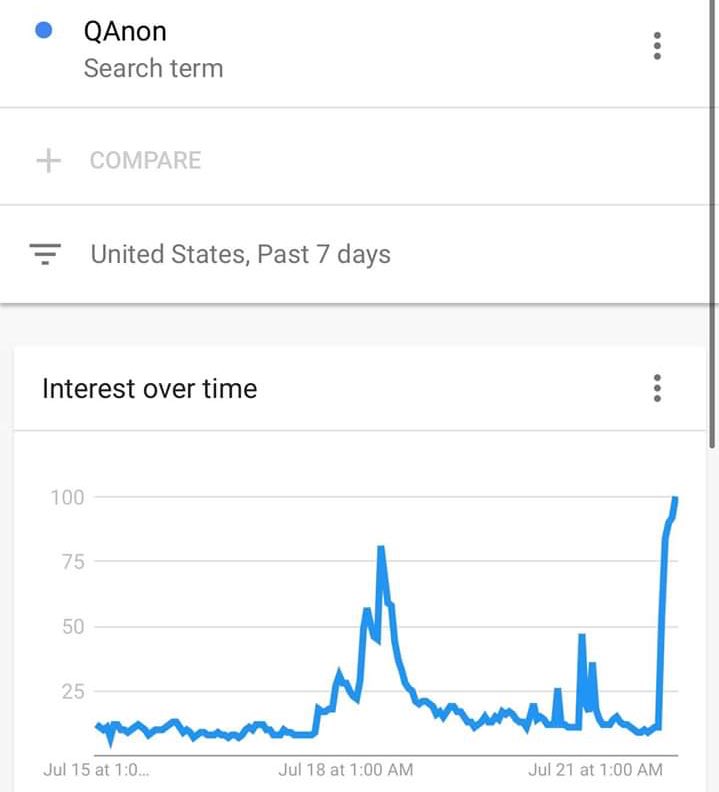Open Interest over time options menu
719x792 pixels.
point(657,388)
